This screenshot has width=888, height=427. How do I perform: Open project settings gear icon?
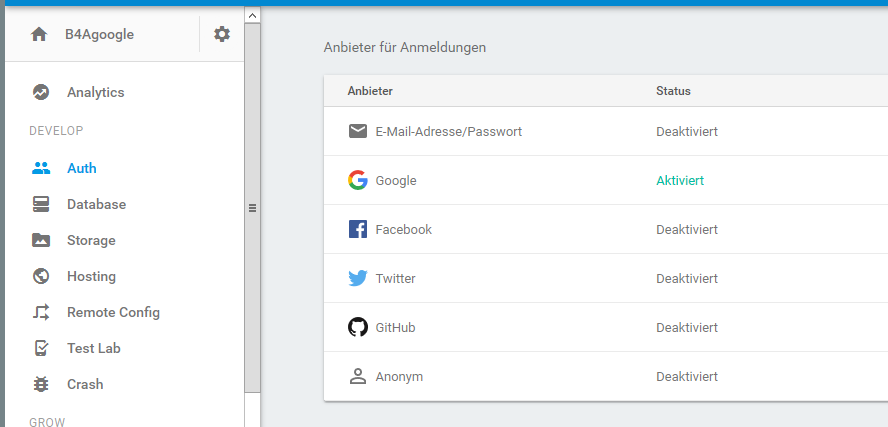tap(222, 35)
